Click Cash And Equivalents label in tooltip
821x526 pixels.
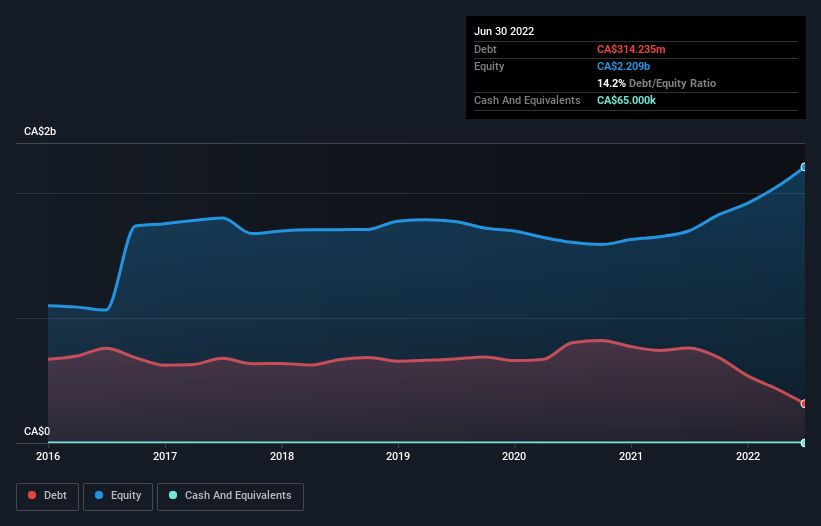[527, 100]
